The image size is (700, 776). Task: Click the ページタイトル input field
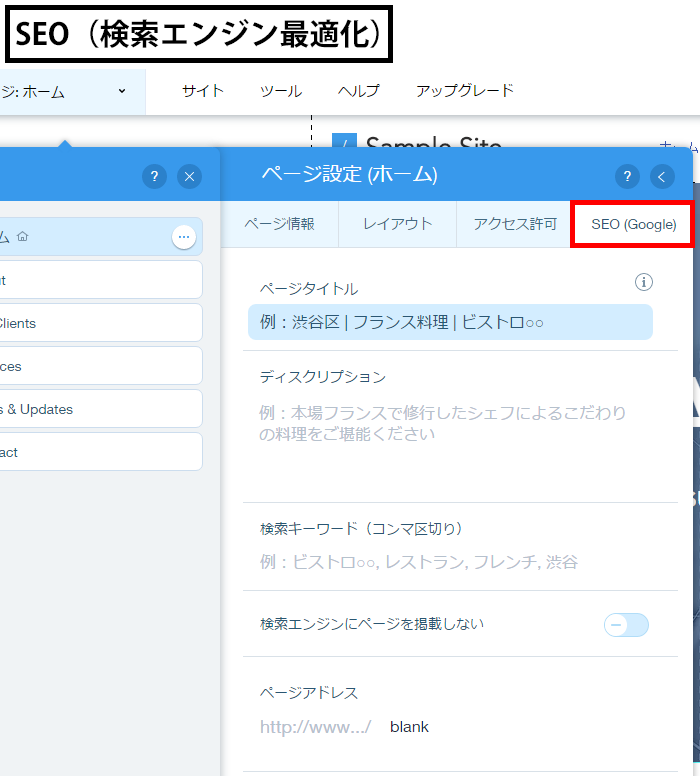(450, 322)
